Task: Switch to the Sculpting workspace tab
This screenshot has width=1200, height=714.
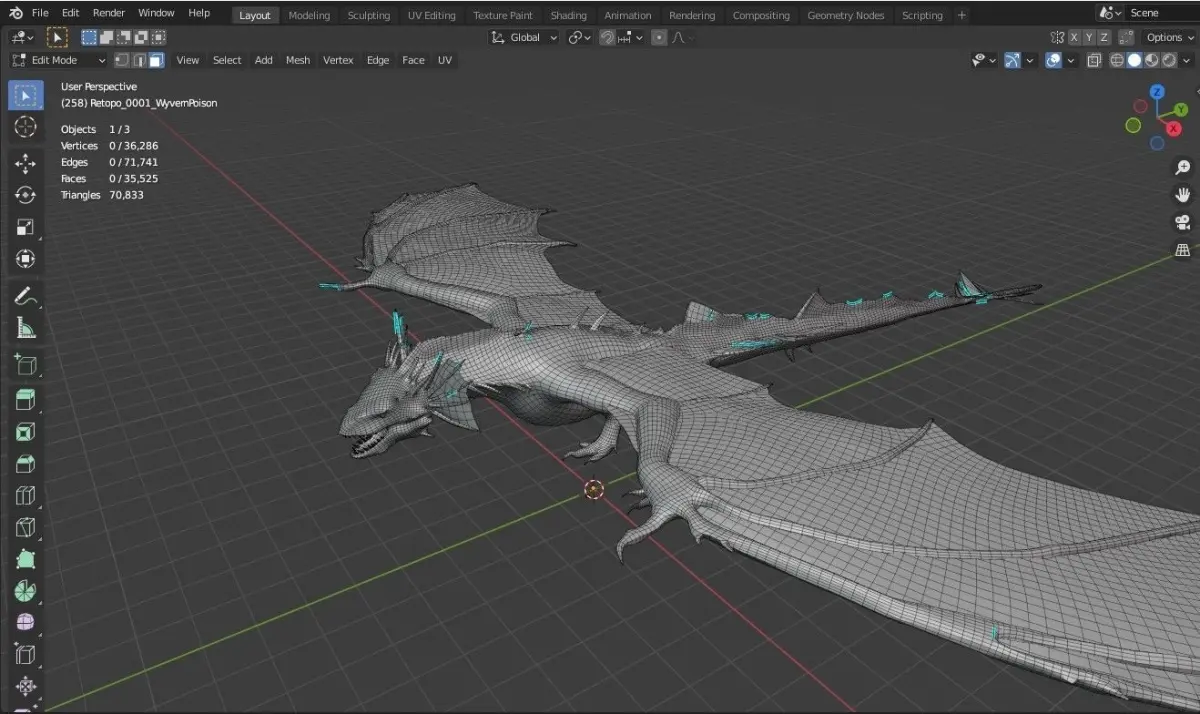Action: 369,15
